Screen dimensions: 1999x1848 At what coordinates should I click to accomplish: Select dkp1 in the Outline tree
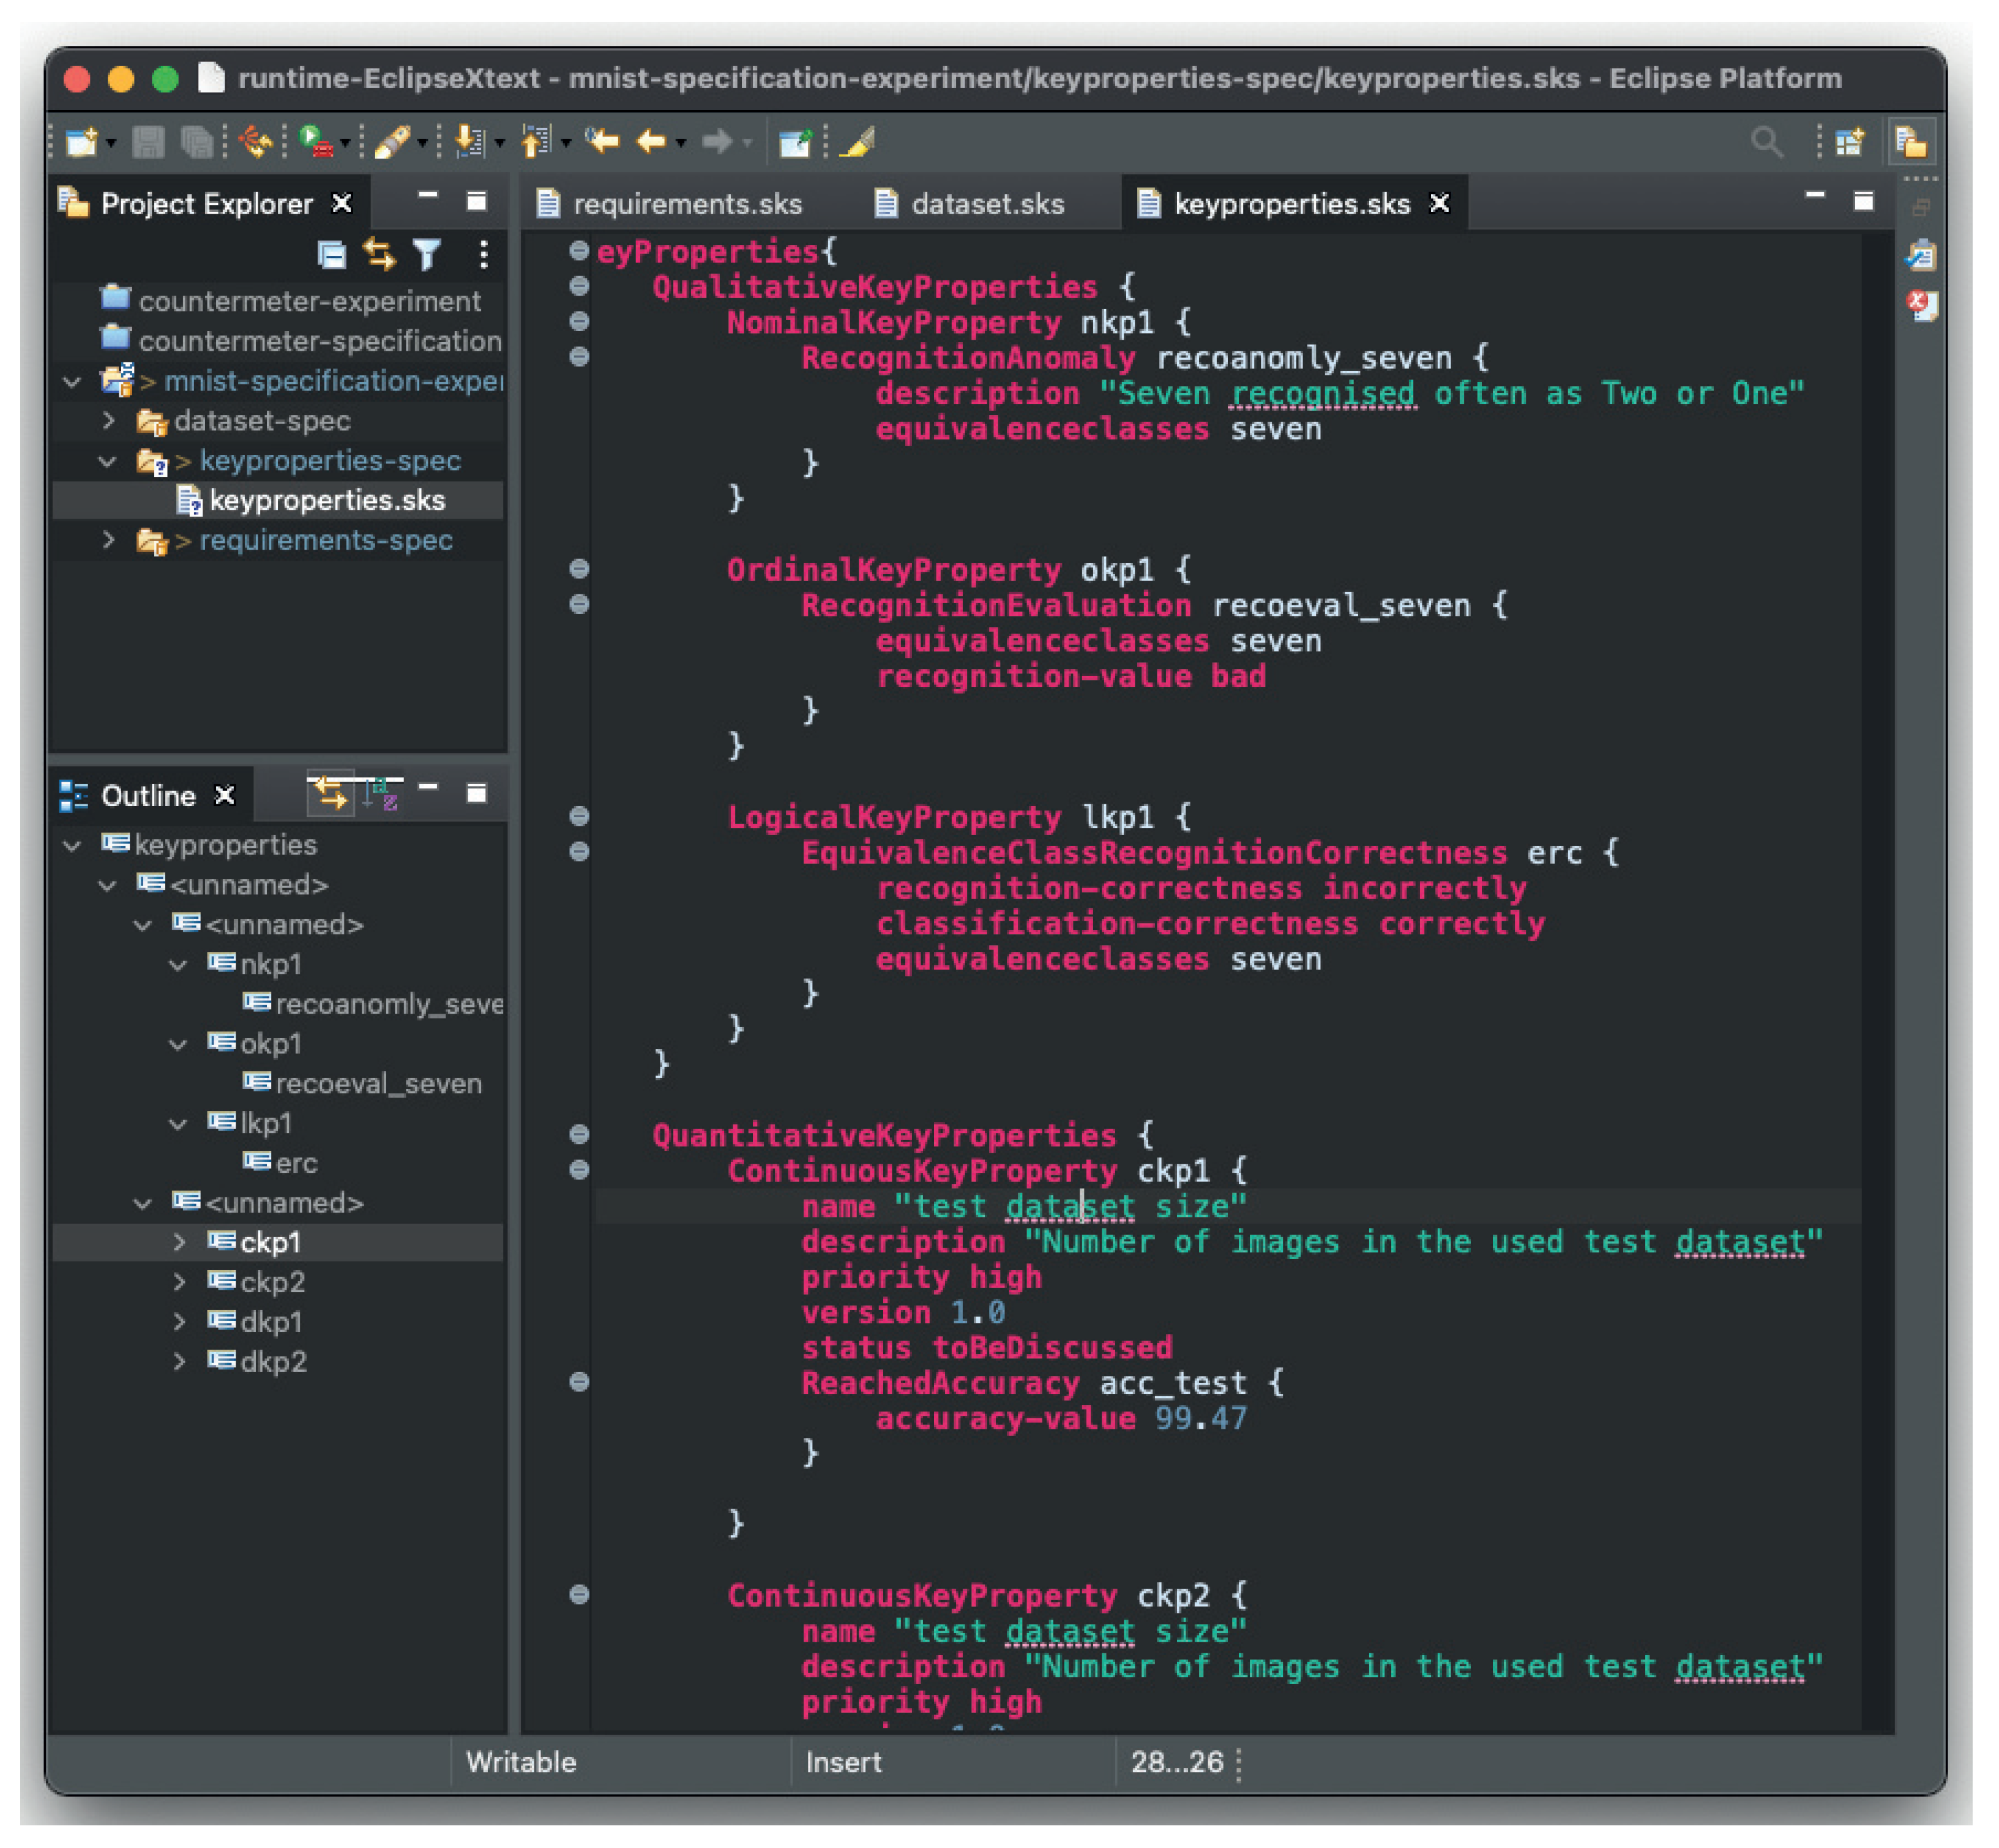click(270, 1322)
